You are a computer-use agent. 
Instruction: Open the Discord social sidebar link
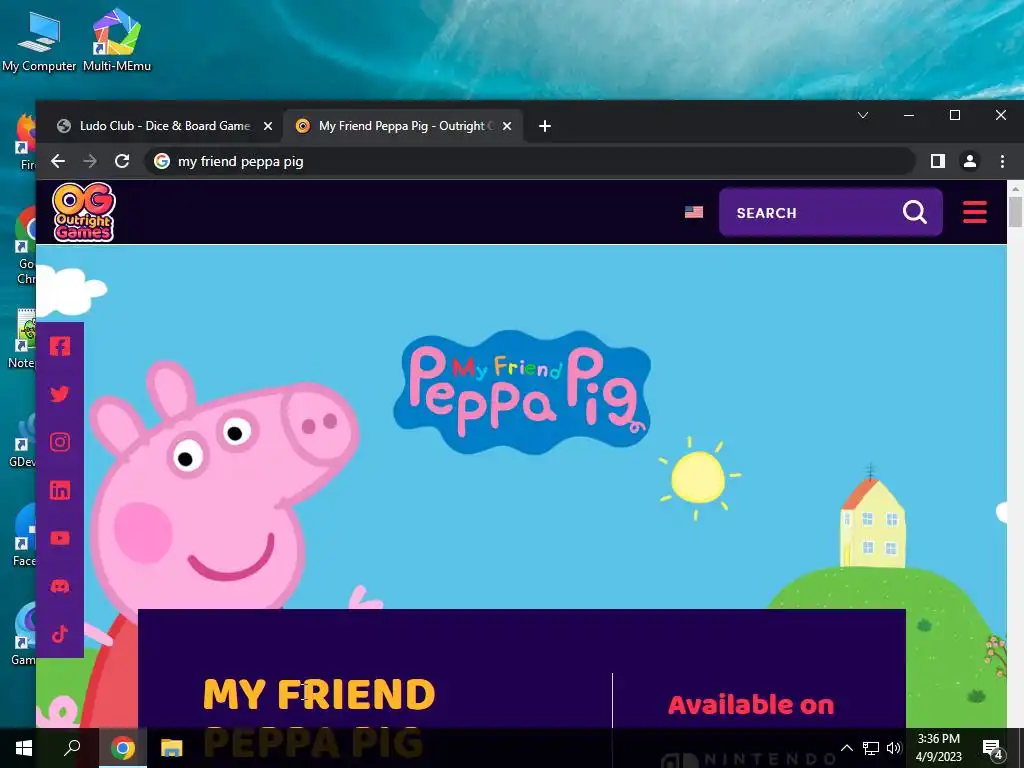point(60,586)
